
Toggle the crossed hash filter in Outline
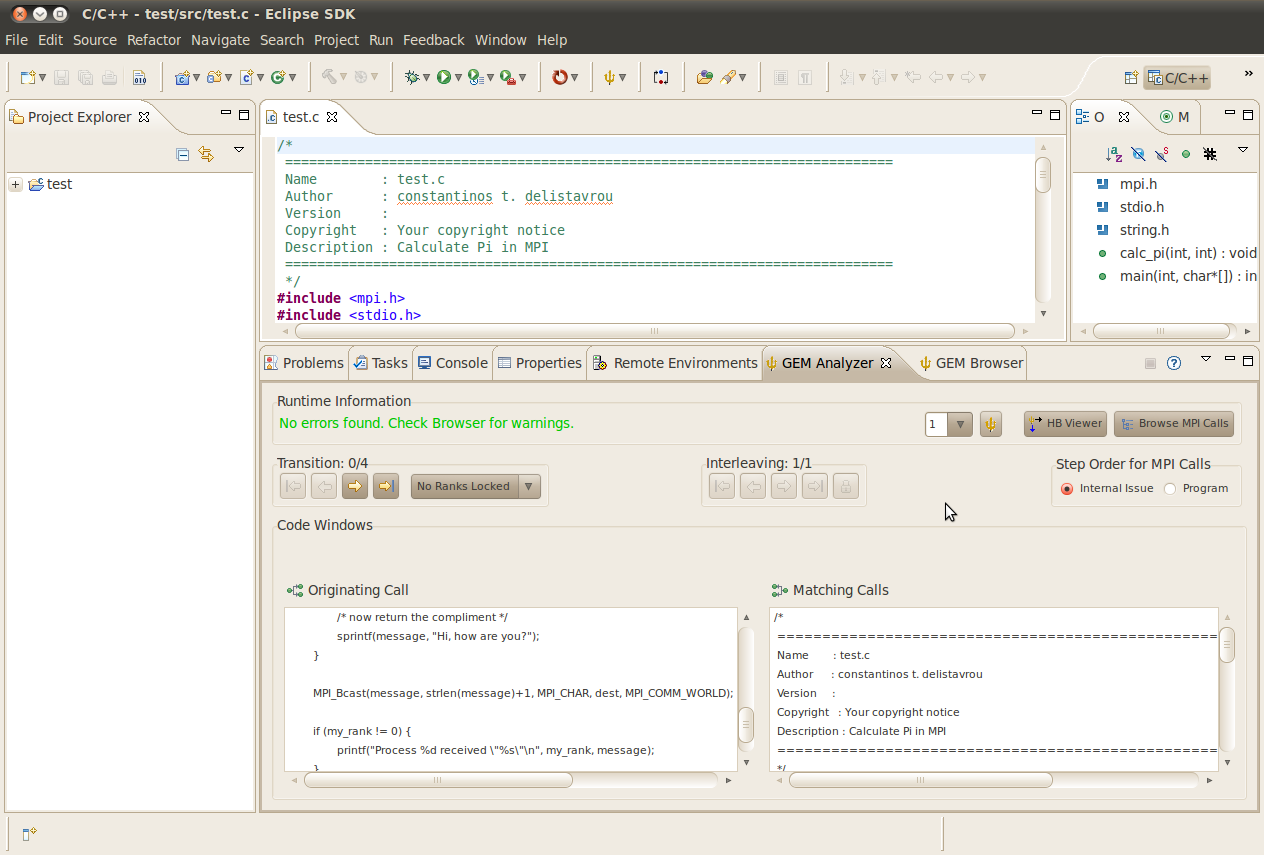tap(1210, 154)
